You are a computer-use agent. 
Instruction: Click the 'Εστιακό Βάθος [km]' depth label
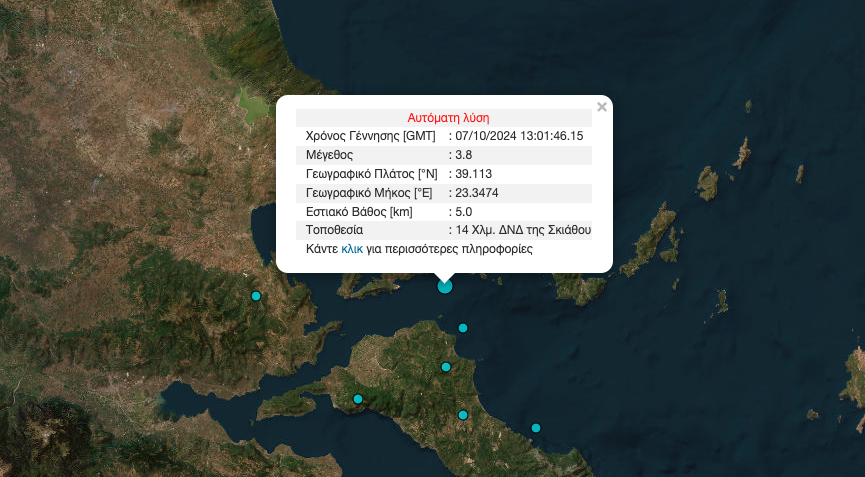pyautogui.click(x=359, y=211)
